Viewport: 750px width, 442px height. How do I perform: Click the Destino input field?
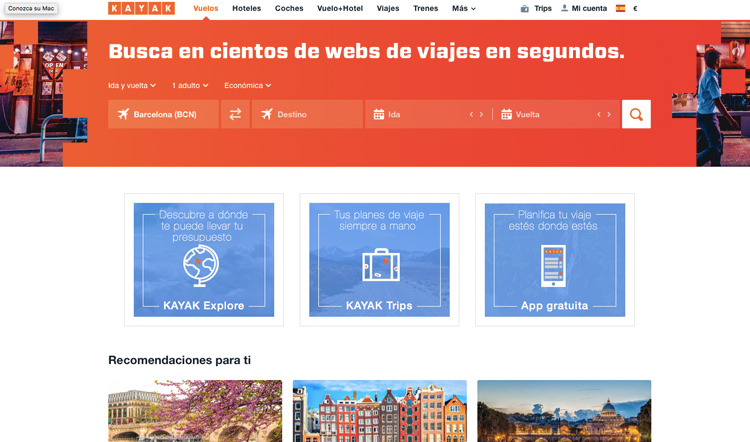click(310, 114)
